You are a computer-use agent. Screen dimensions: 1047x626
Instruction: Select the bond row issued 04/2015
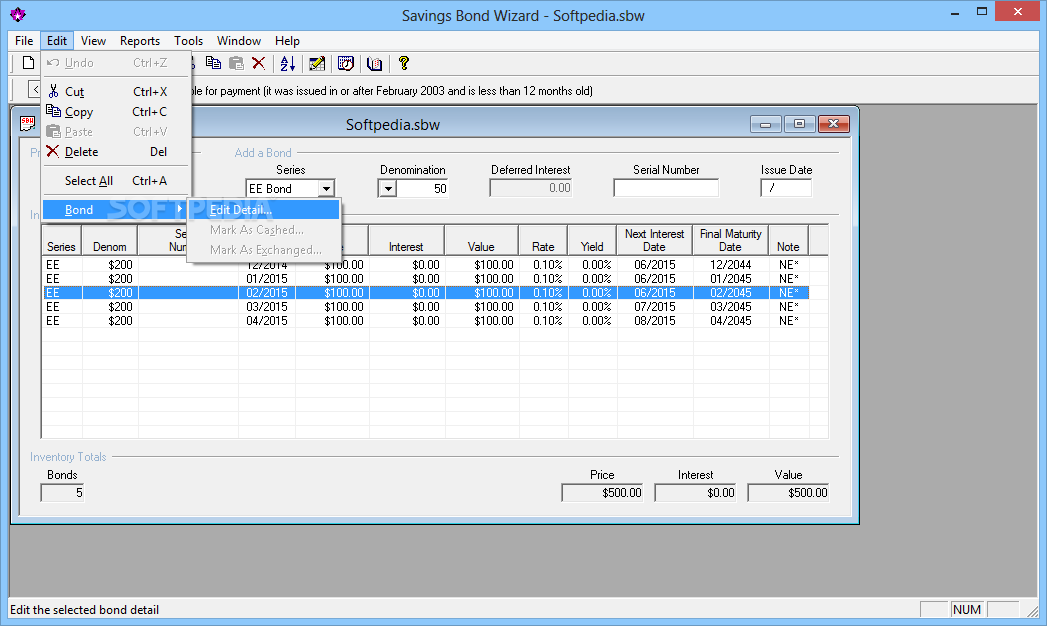(x=426, y=321)
